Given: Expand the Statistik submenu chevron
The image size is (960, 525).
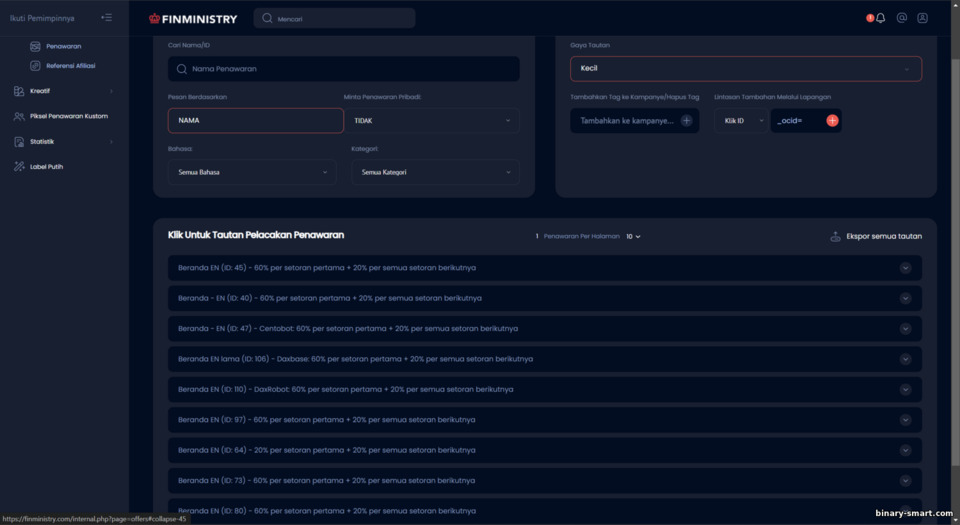Looking at the screenshot, I should pyautogui.click(x=111, y=142).
